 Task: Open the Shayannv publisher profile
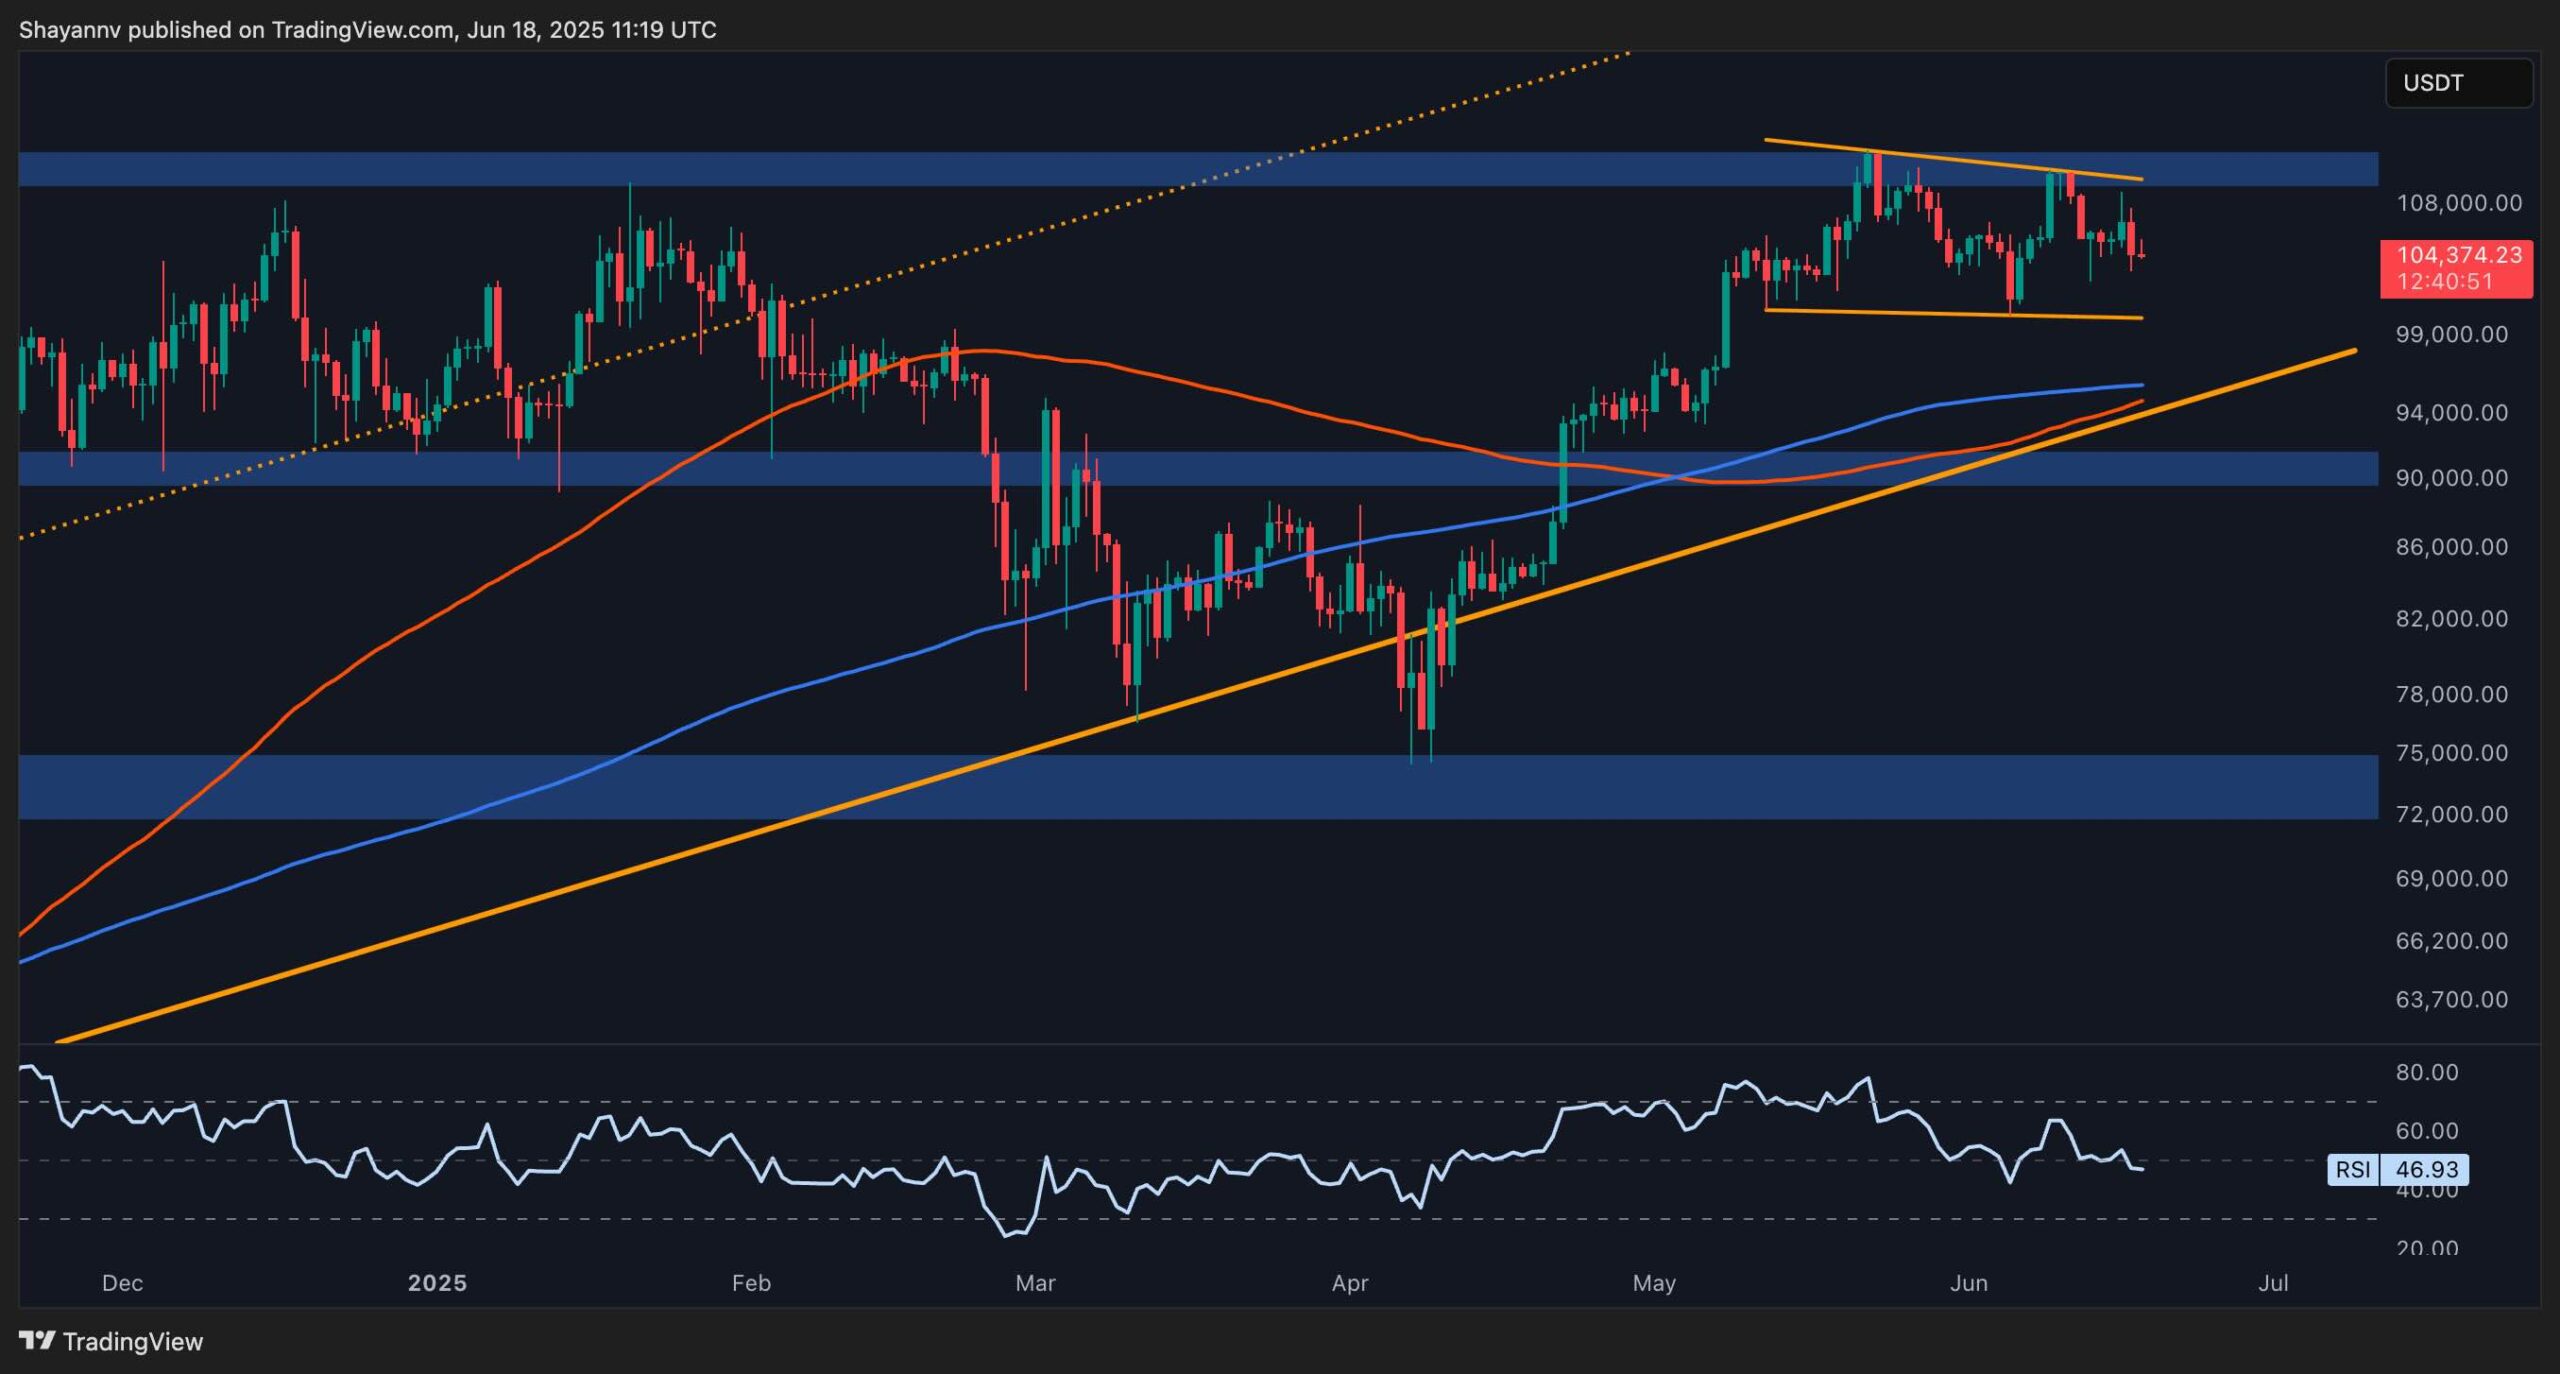pos(68,30)
